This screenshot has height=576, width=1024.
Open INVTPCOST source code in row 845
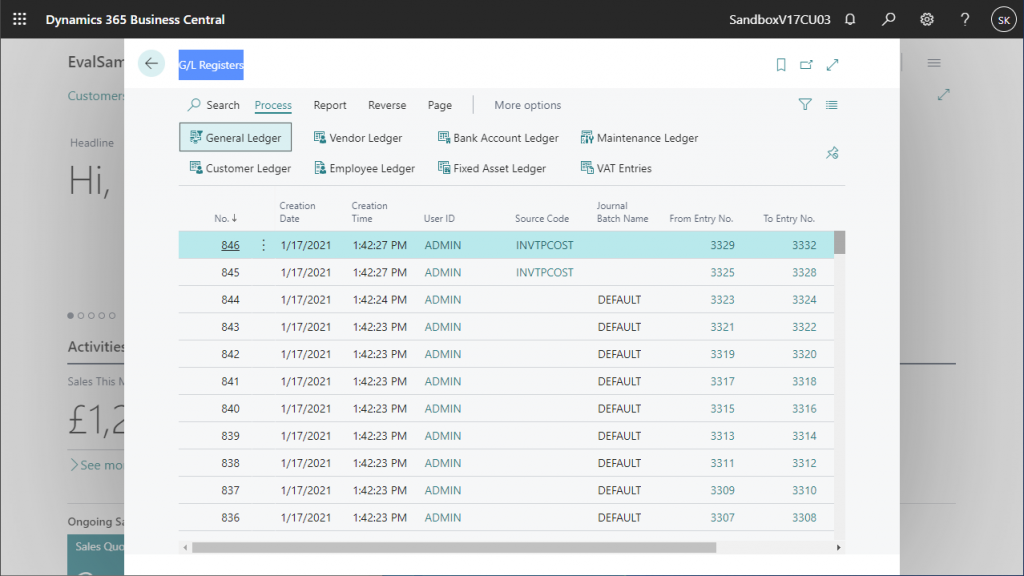pos(545,272)
